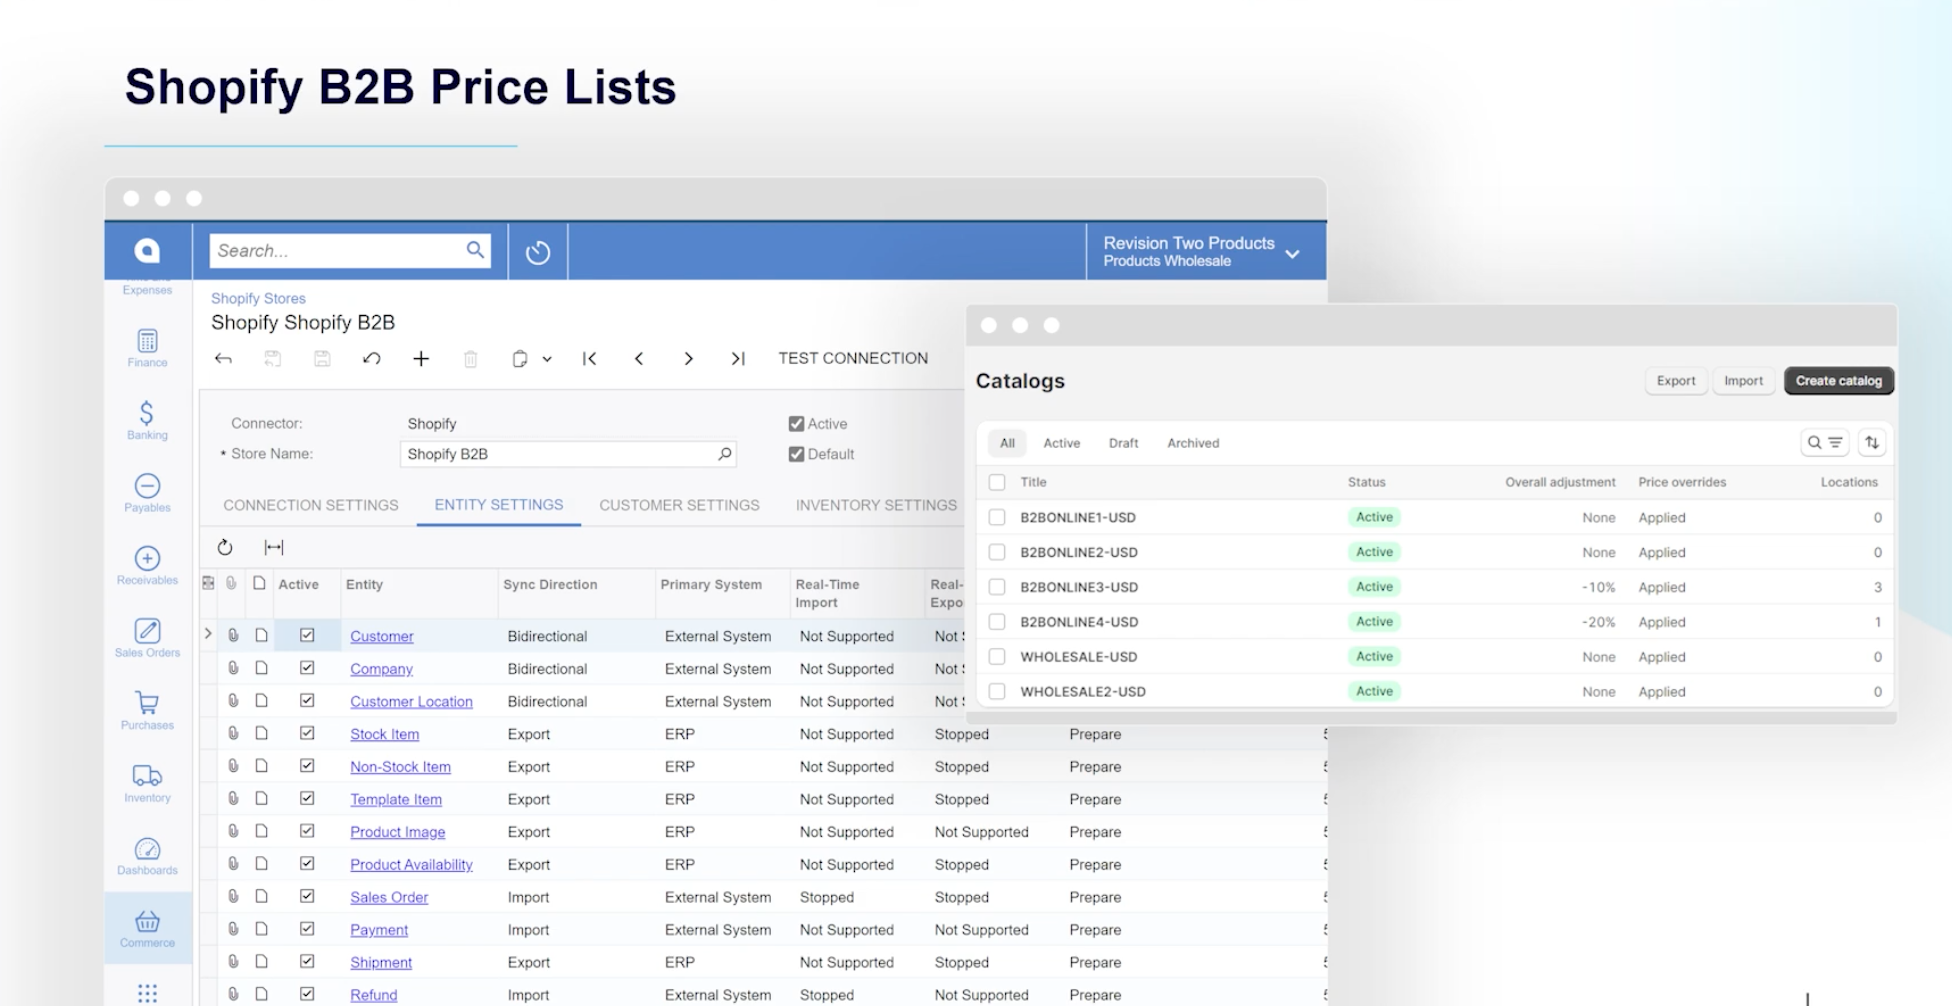Expand the Revision Two Products company dropdown

coord(1292,254)
